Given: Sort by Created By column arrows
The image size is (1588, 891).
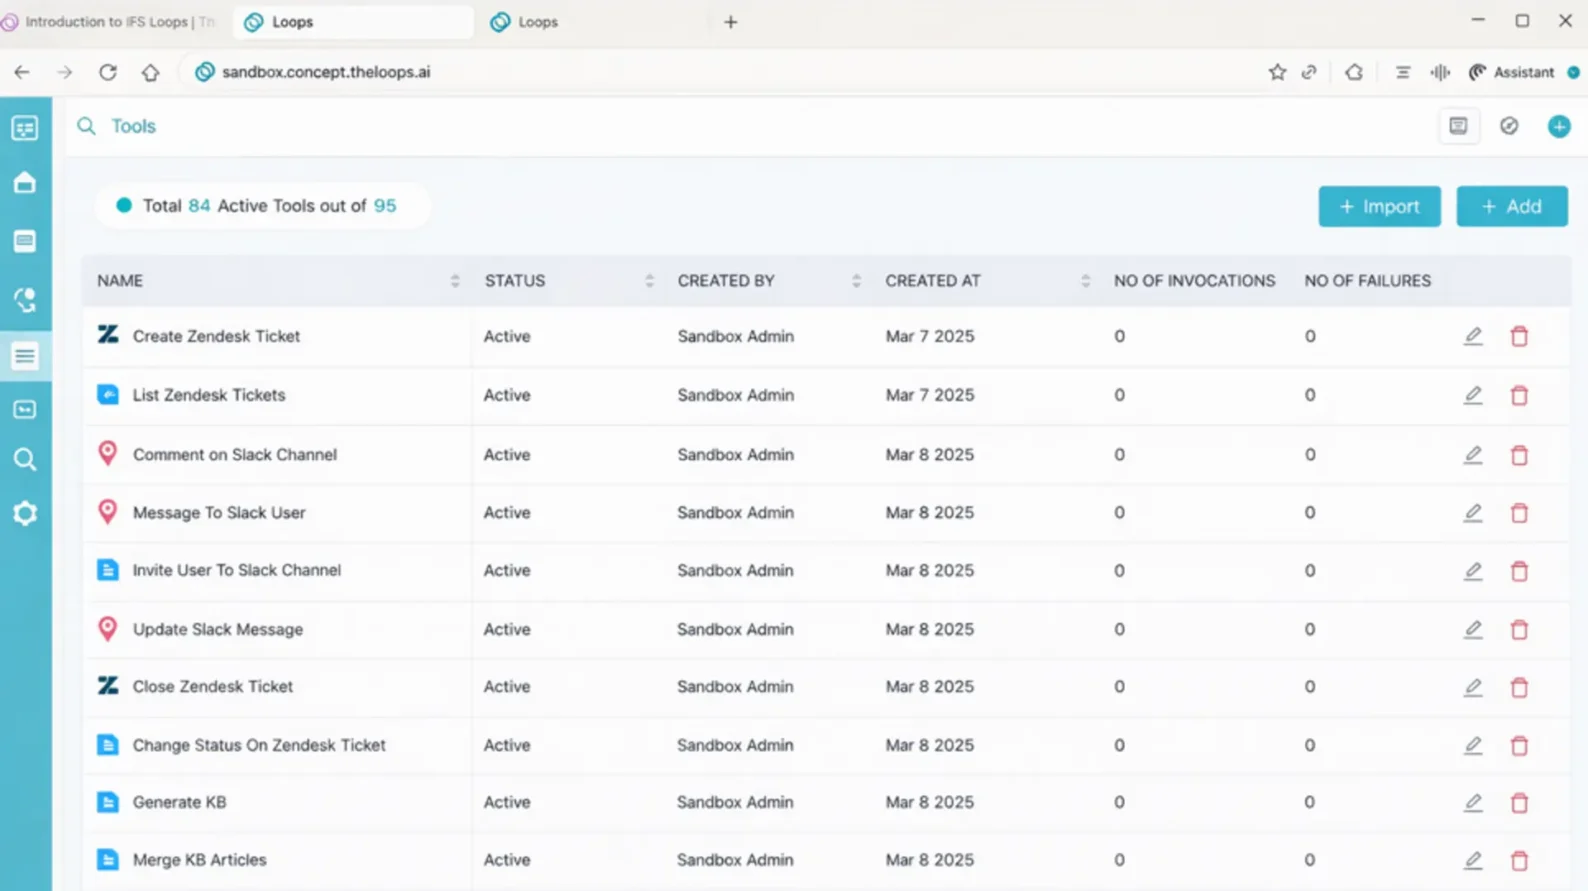Looking at the screenshot, I should click(x=856, y=281).
